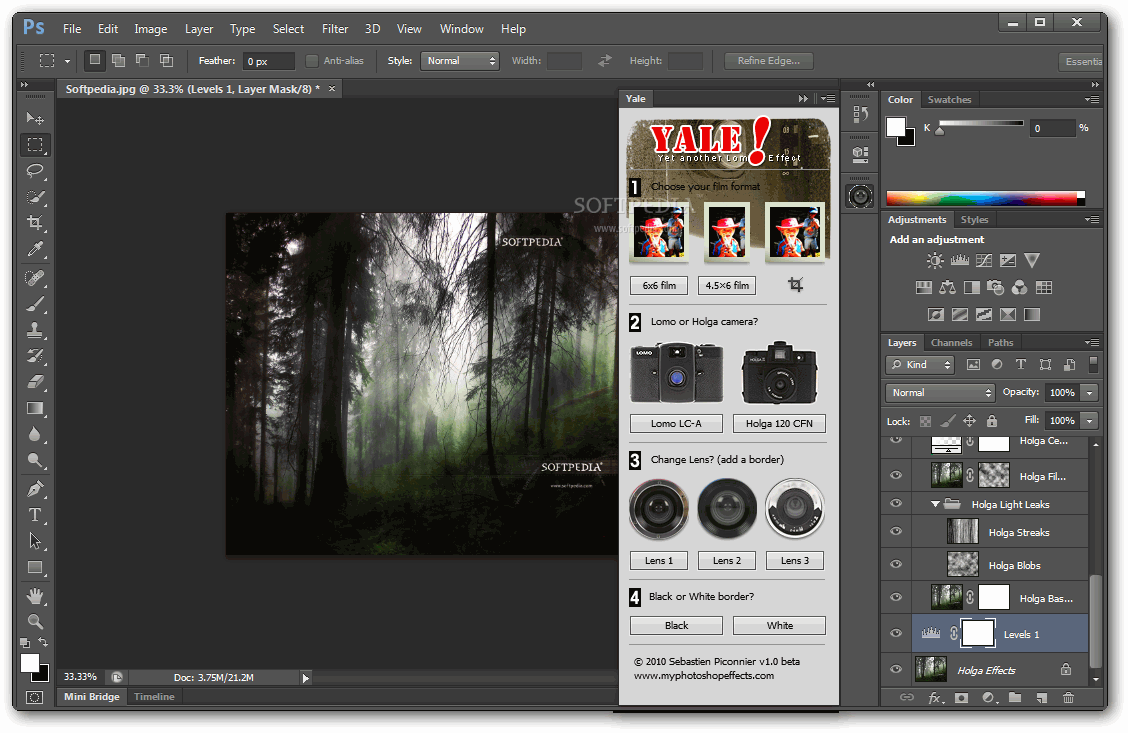Hide the Holga Blobs layer
The image size is (1128, 733).
(x=896, y=565)
